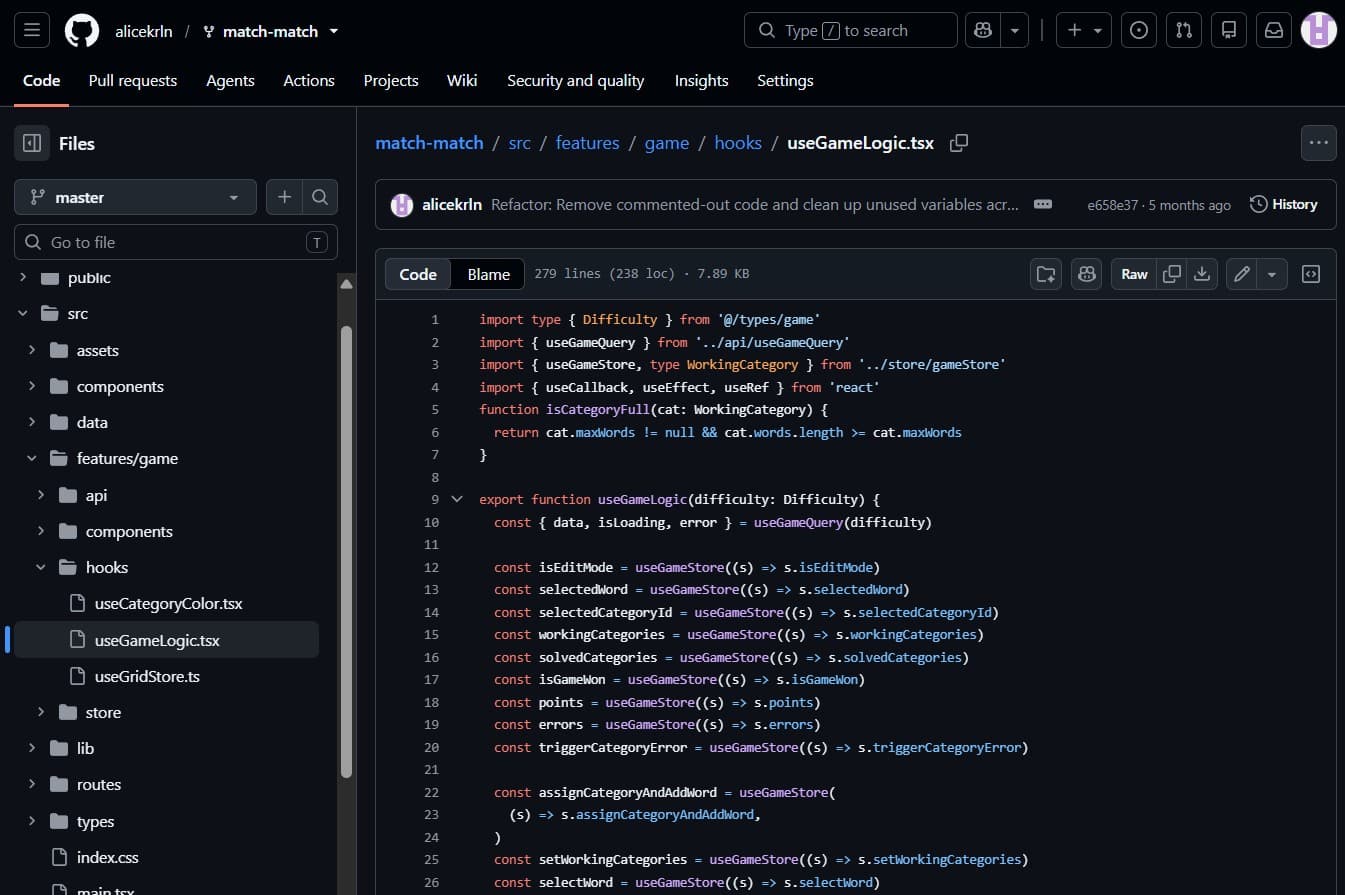Copy file path next to useGameLogic.tsx
This screenshot has height=895, width=1345.
click(x=959, y=143)
